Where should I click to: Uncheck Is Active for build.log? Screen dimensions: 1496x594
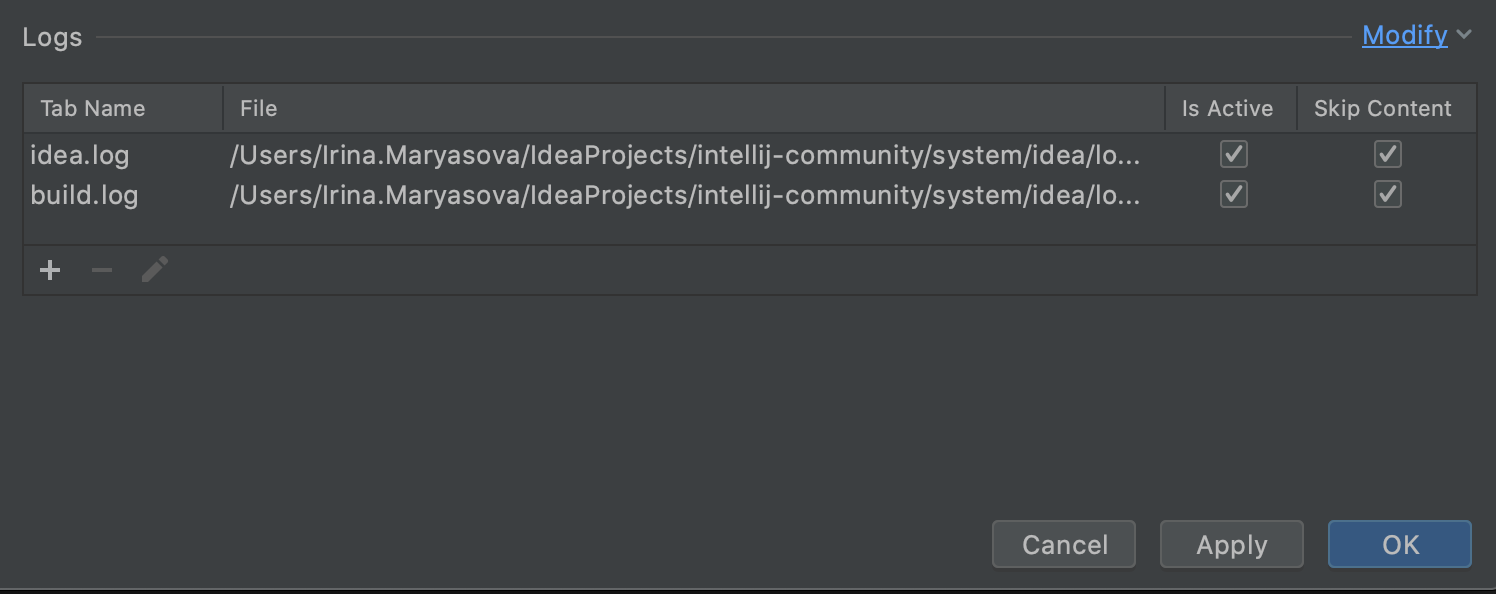pyautogui.click(x=1234, y=193)
